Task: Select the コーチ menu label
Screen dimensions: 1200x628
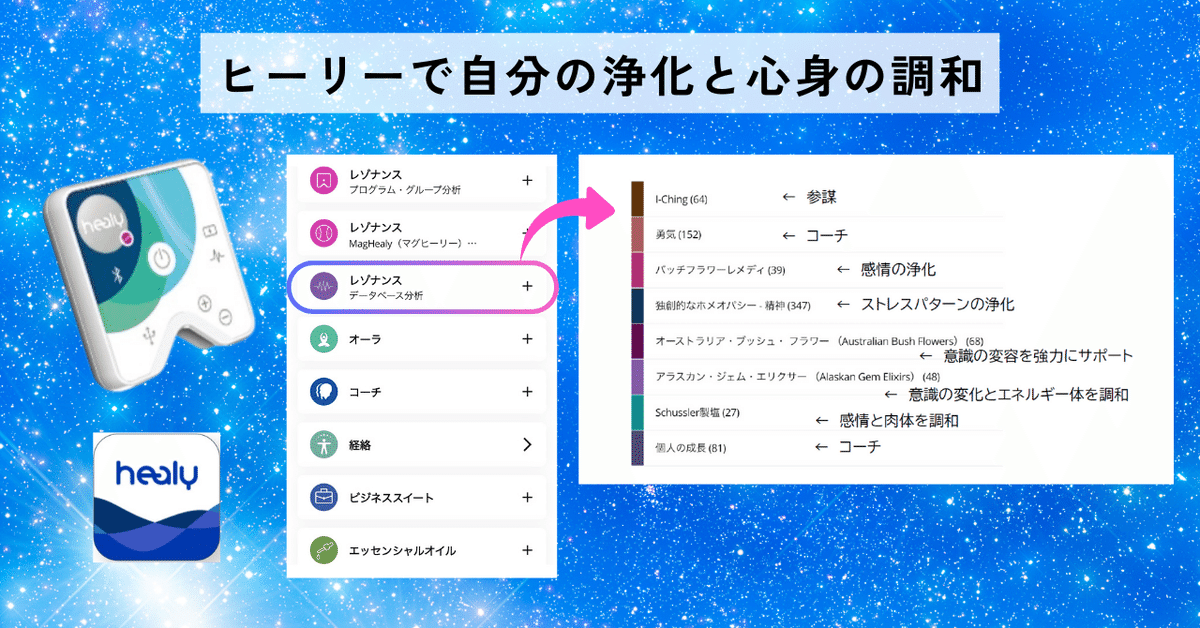Action: point(366,391)
